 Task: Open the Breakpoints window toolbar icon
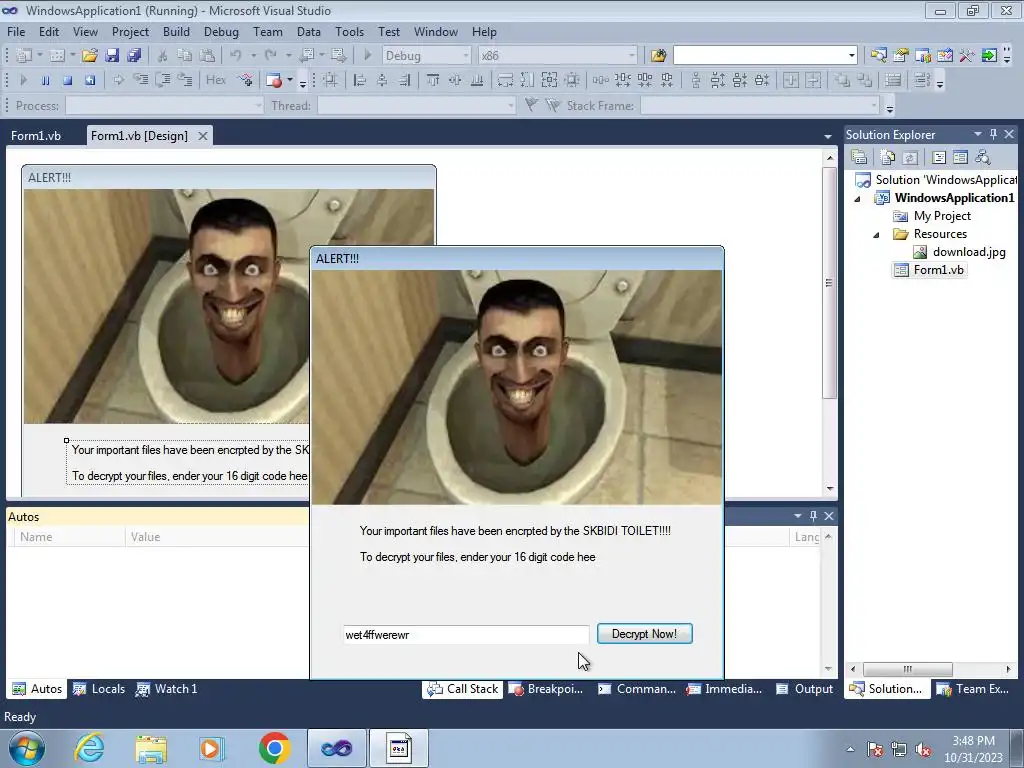pos(274,80)
